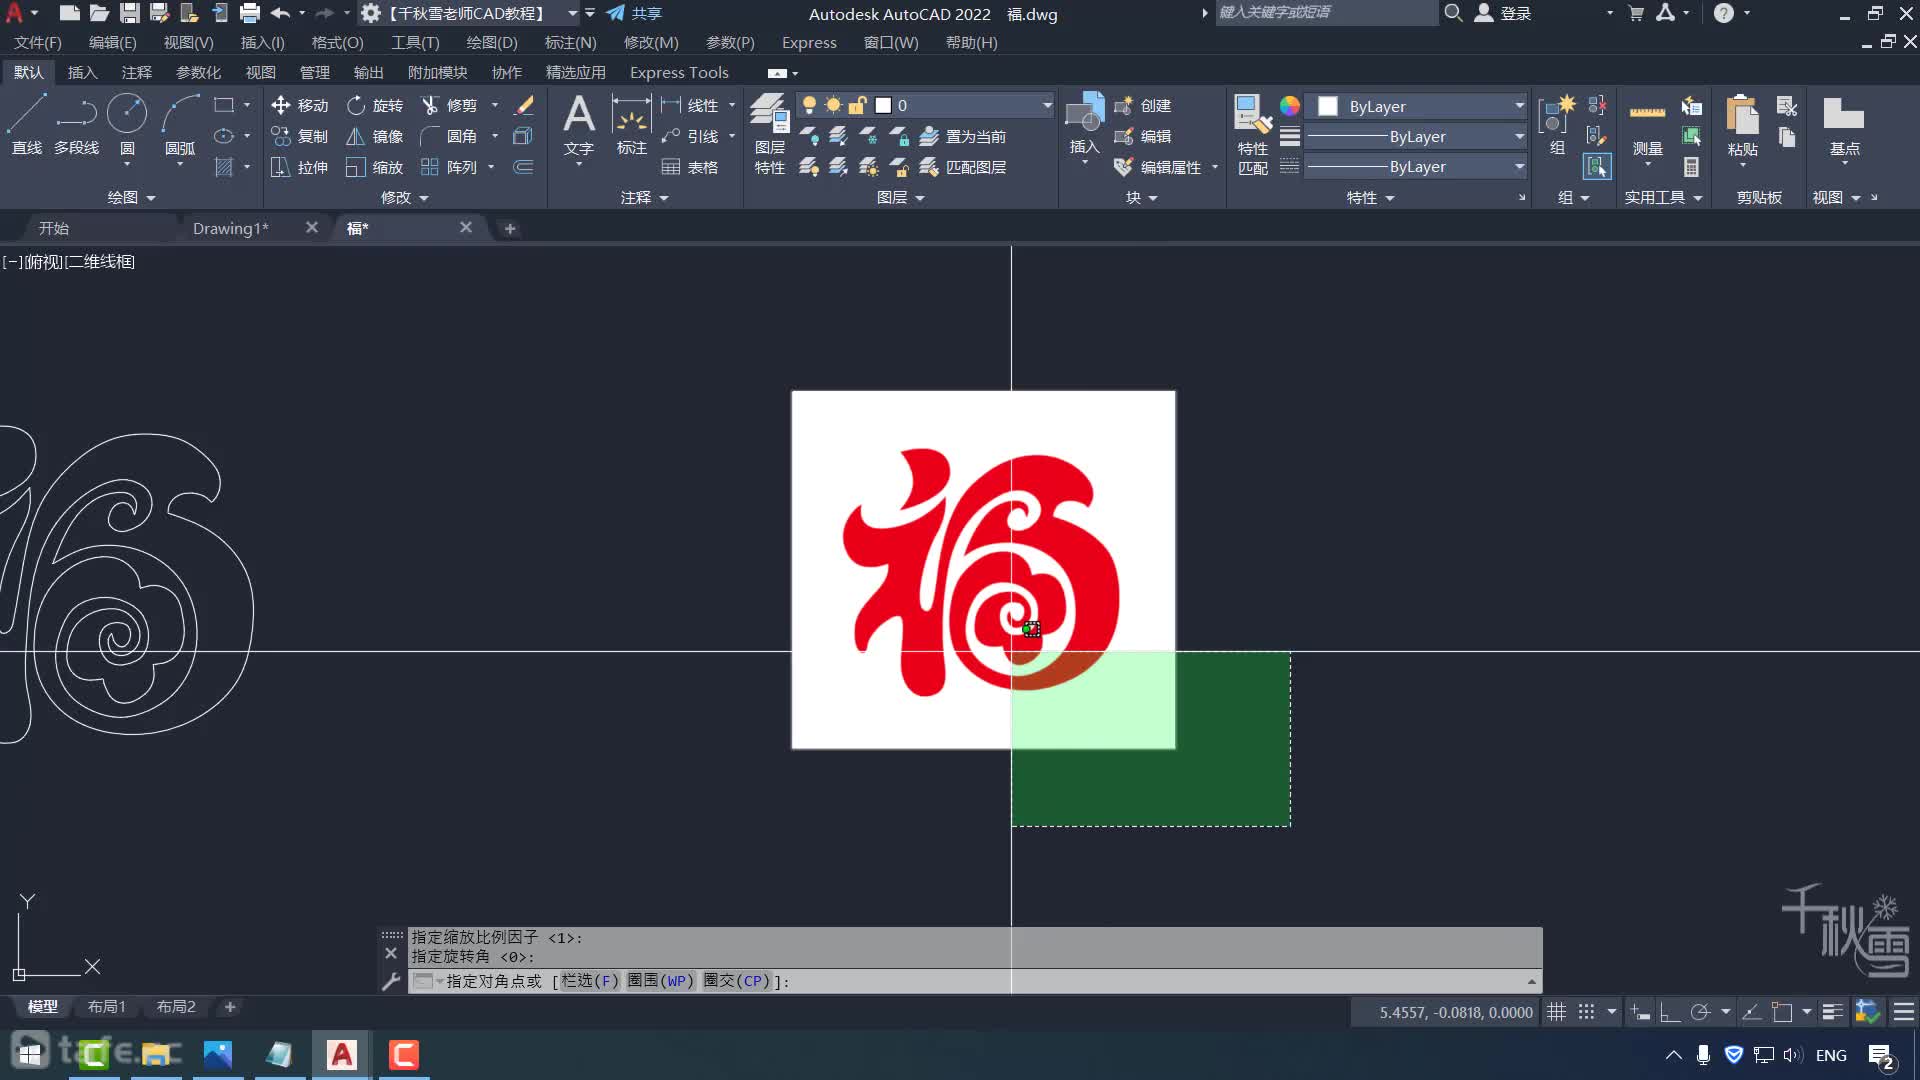The image size is (1920, 1080).
Task: Click the keyword search input field
Action: (x=1326, y=13)
